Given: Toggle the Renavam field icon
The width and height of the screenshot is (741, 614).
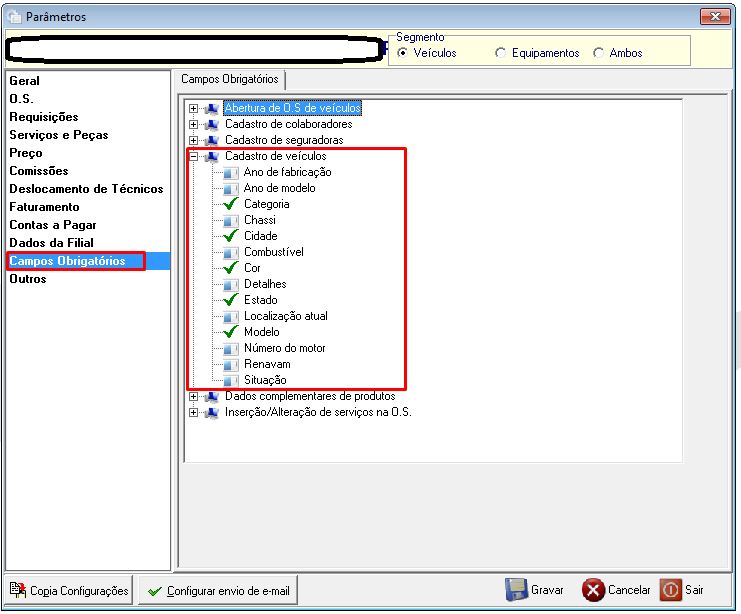Looking at the screenshot, I should pos(231,364).
